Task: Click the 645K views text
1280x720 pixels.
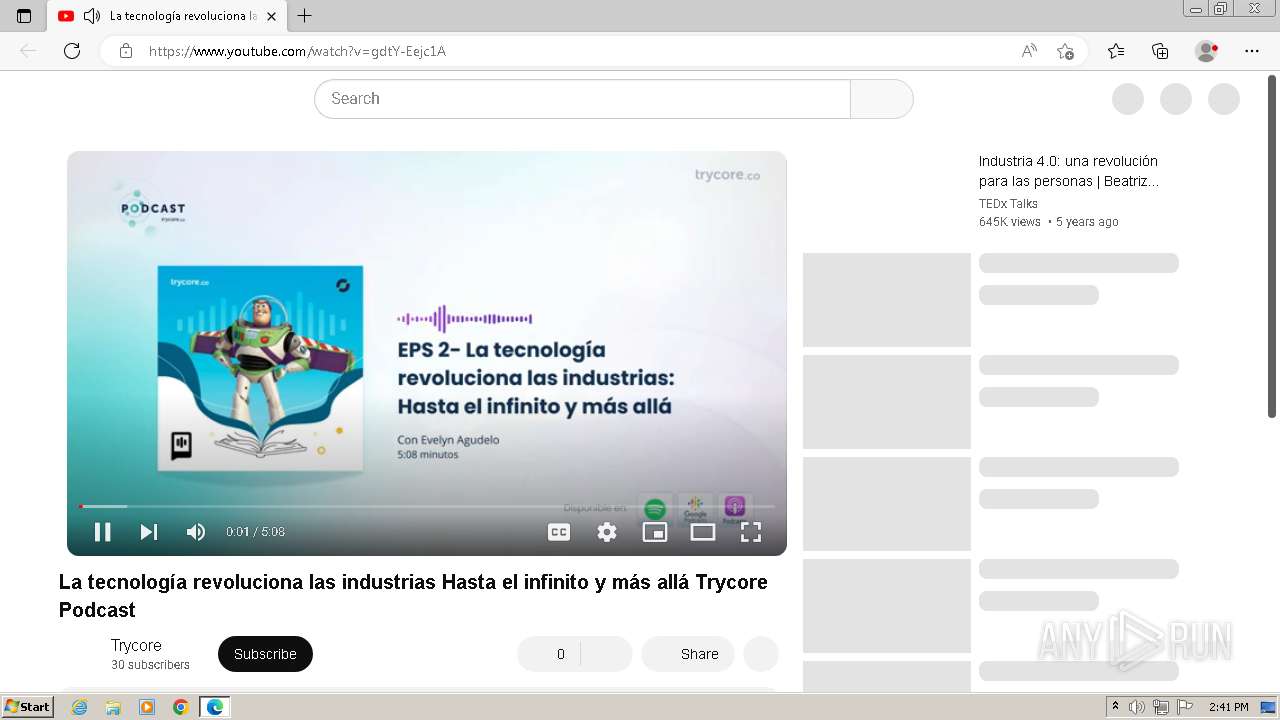Action: [1010, 222]
